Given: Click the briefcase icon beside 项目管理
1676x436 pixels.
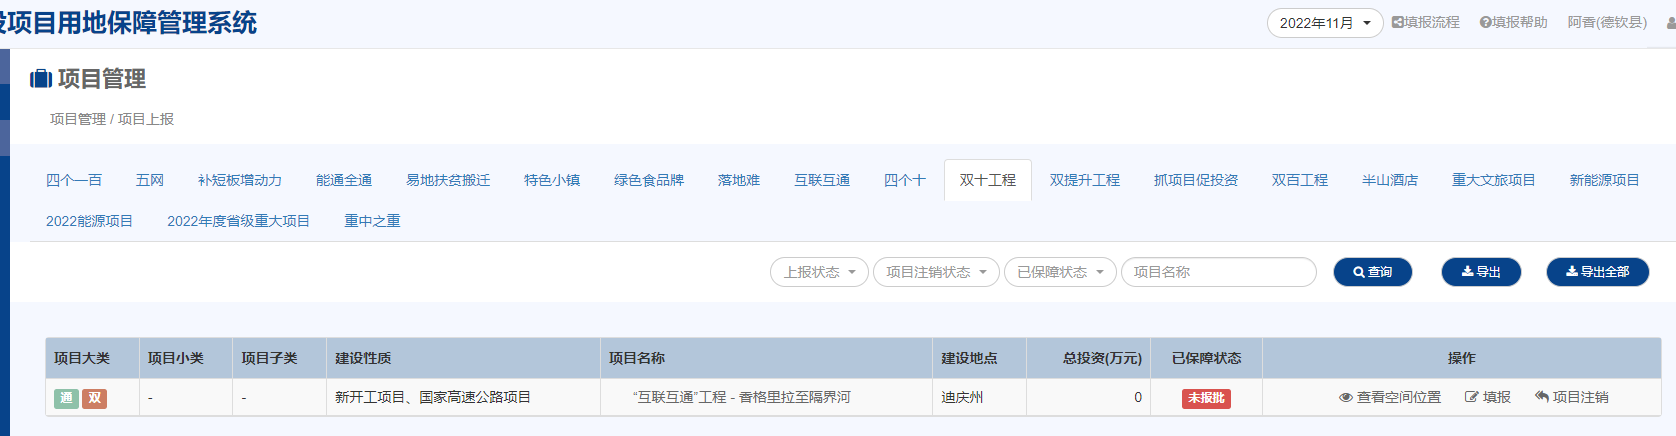Looking at the screenshot, I should [x=41, y=79].
